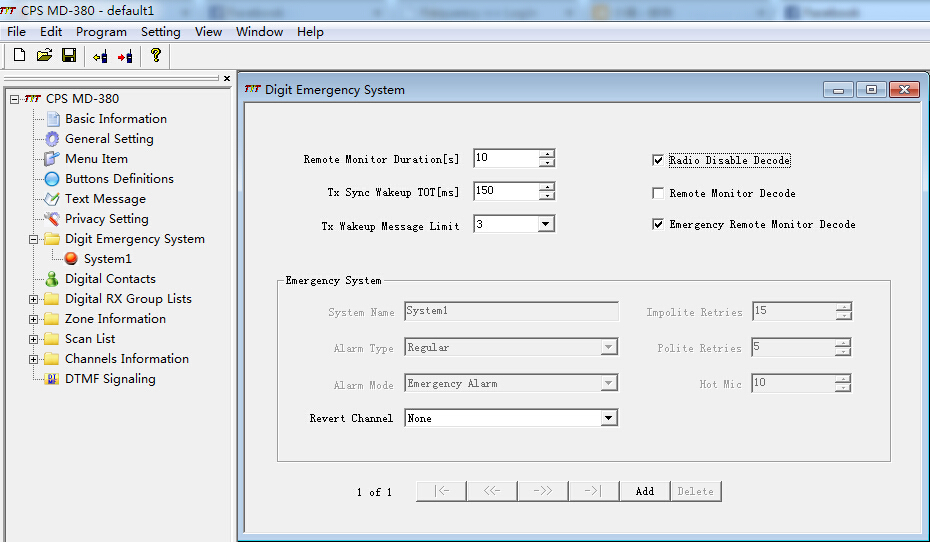The image size is (930, 542).
Task: Click the Help question mark toolbar icon
Action: tap(156, 55)
